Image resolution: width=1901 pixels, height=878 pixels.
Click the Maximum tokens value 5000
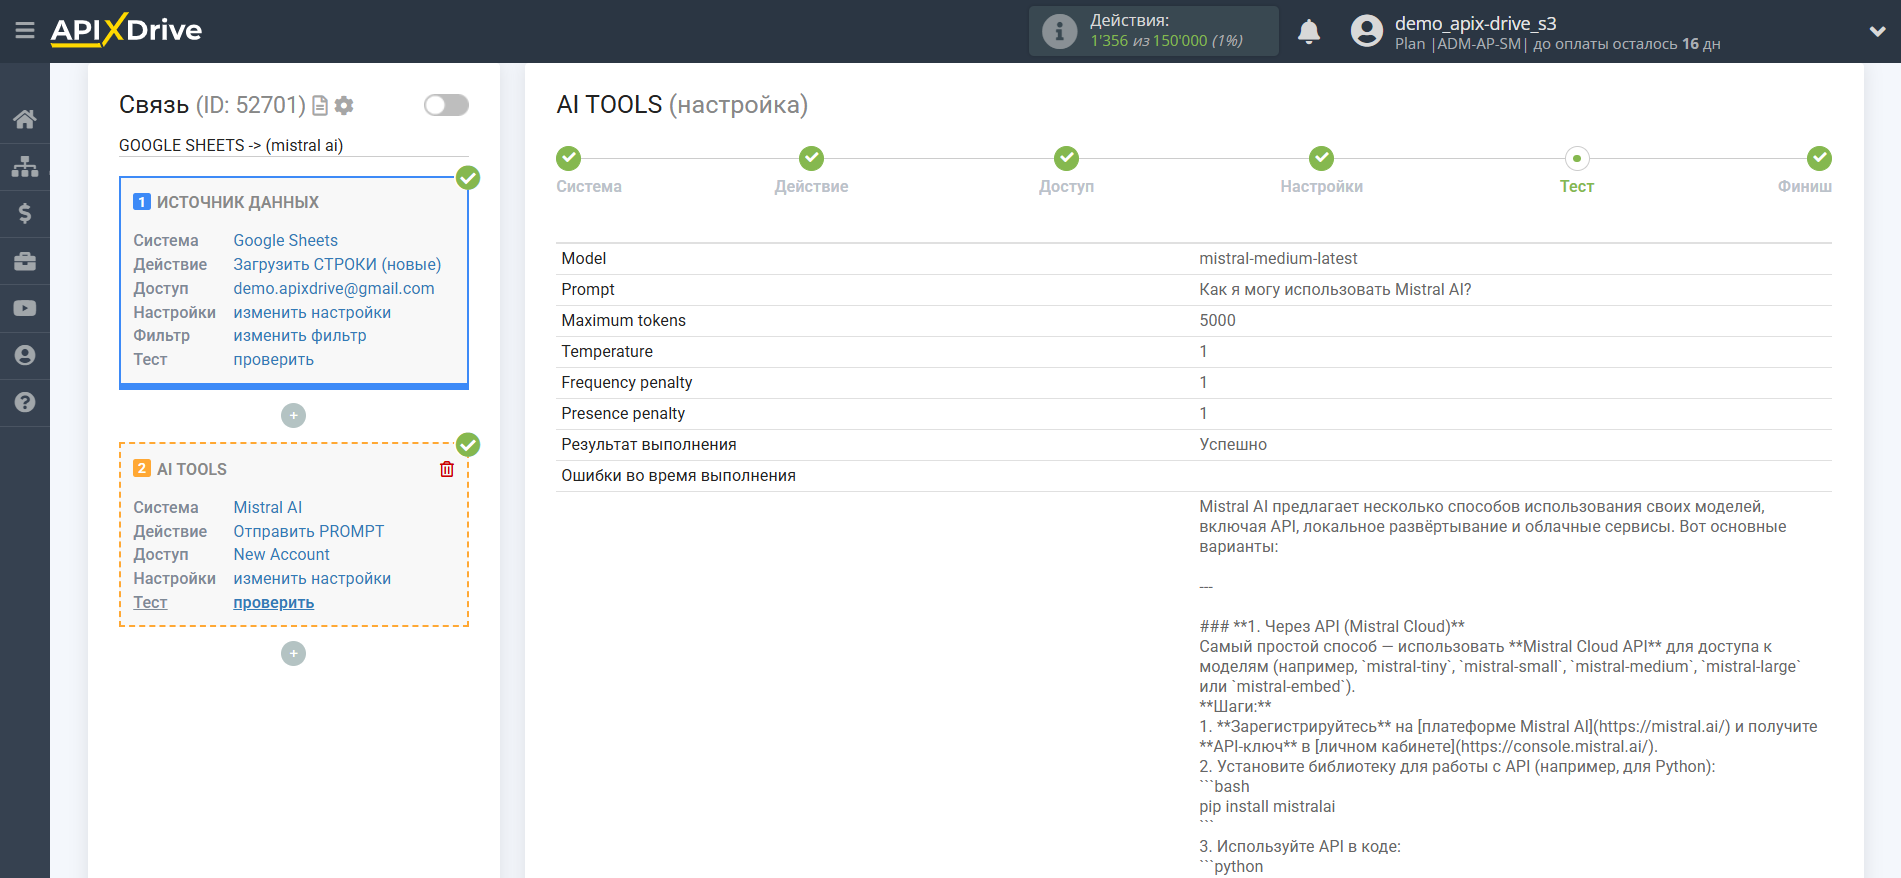point(1217,320)
